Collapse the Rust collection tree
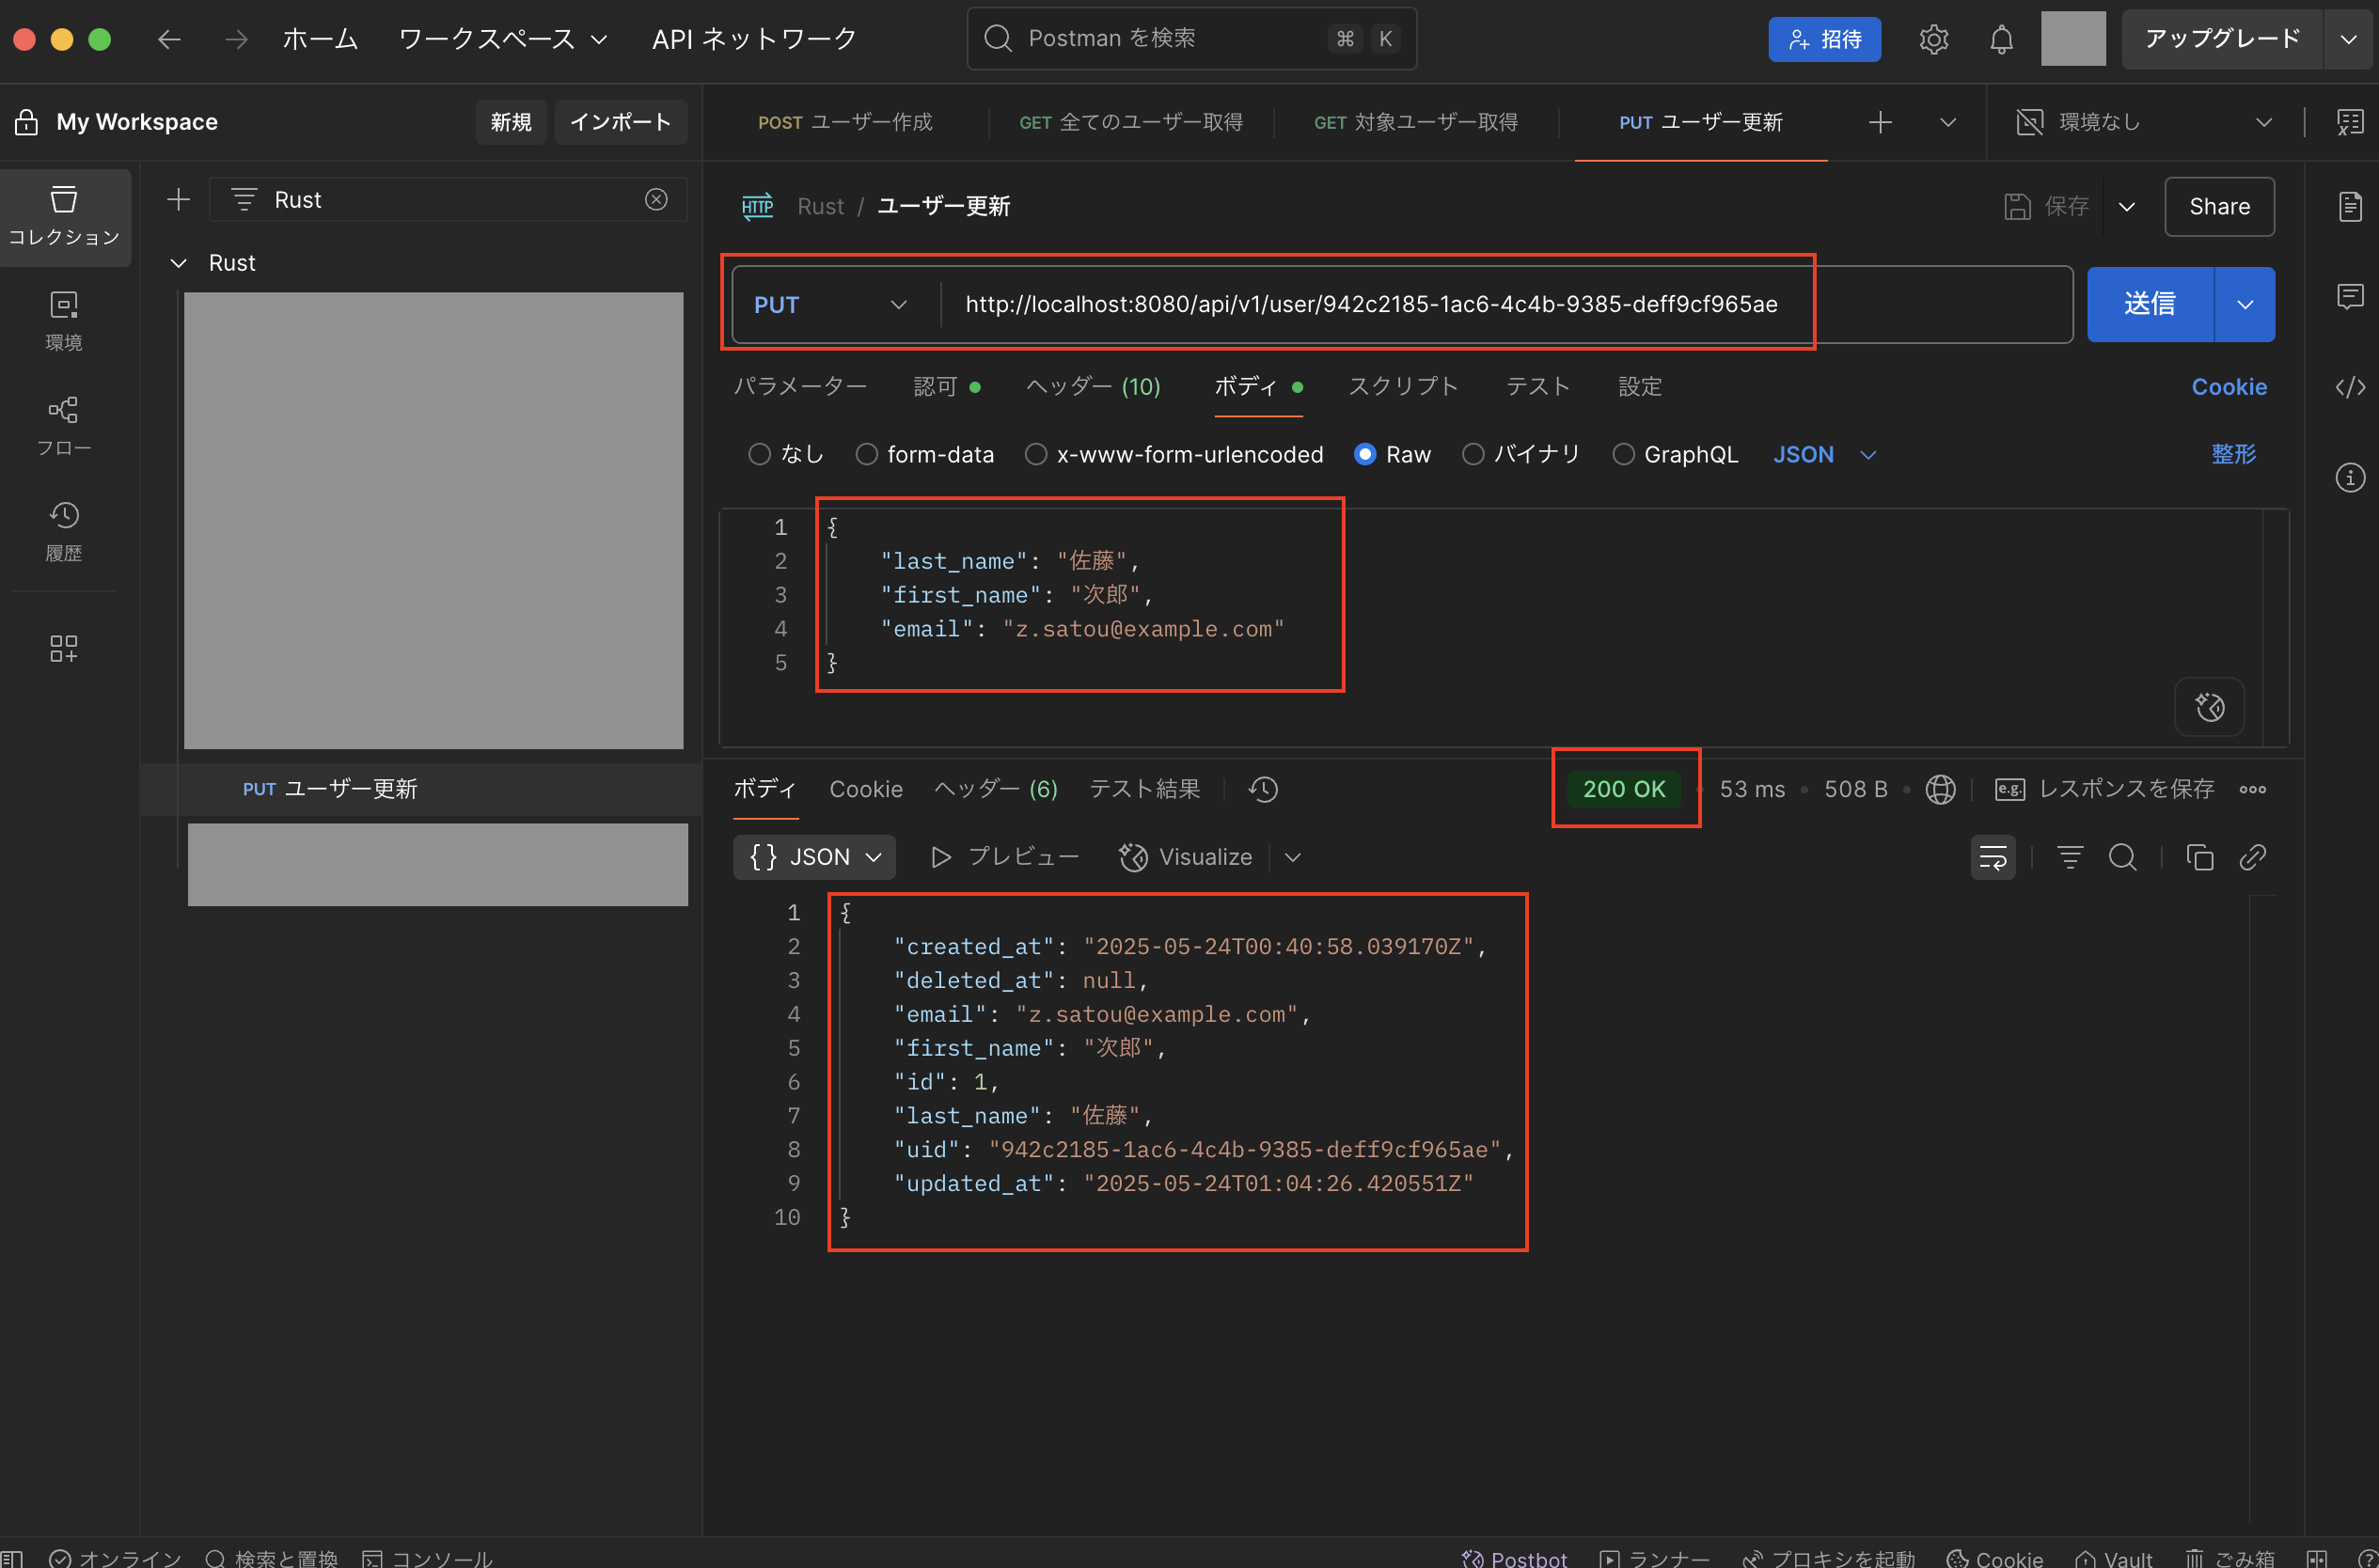 pyautogui.click(x=178, y=263)
